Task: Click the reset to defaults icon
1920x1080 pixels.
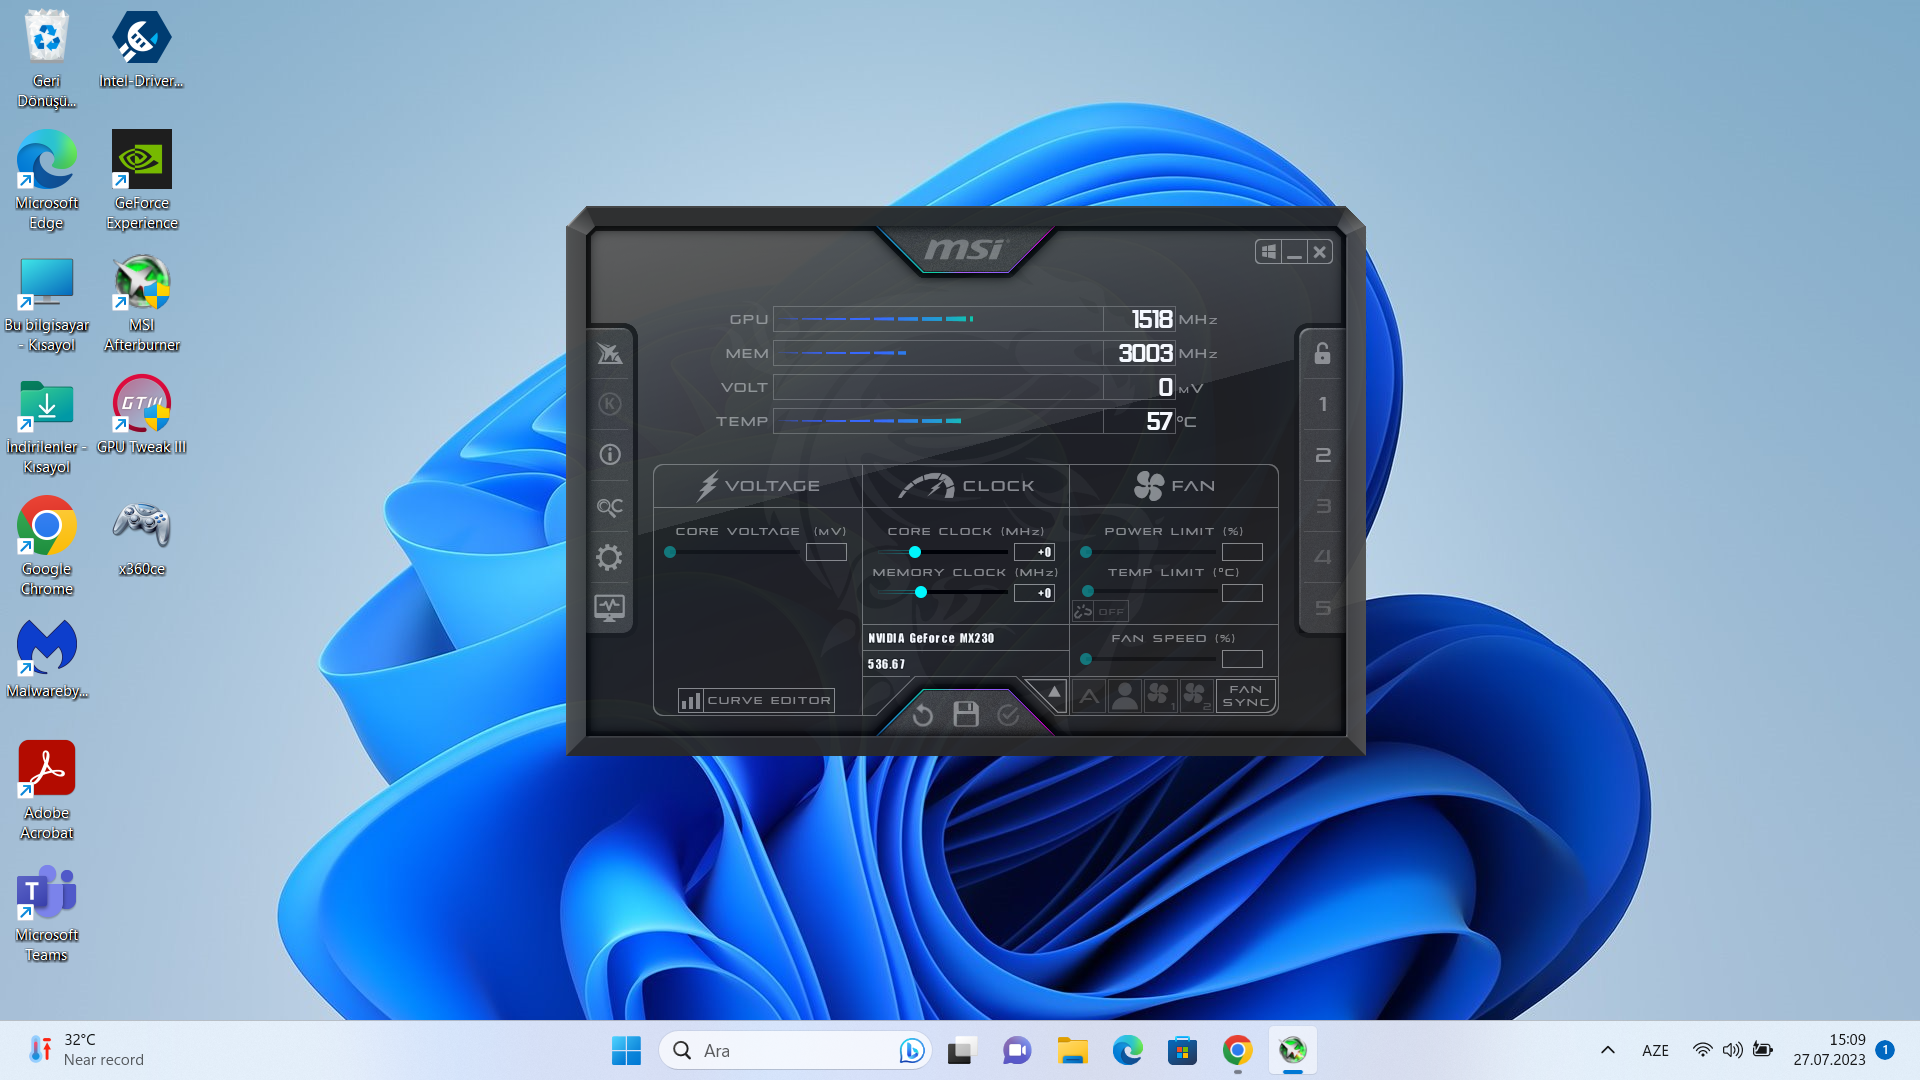Action: tap(922, 714)
